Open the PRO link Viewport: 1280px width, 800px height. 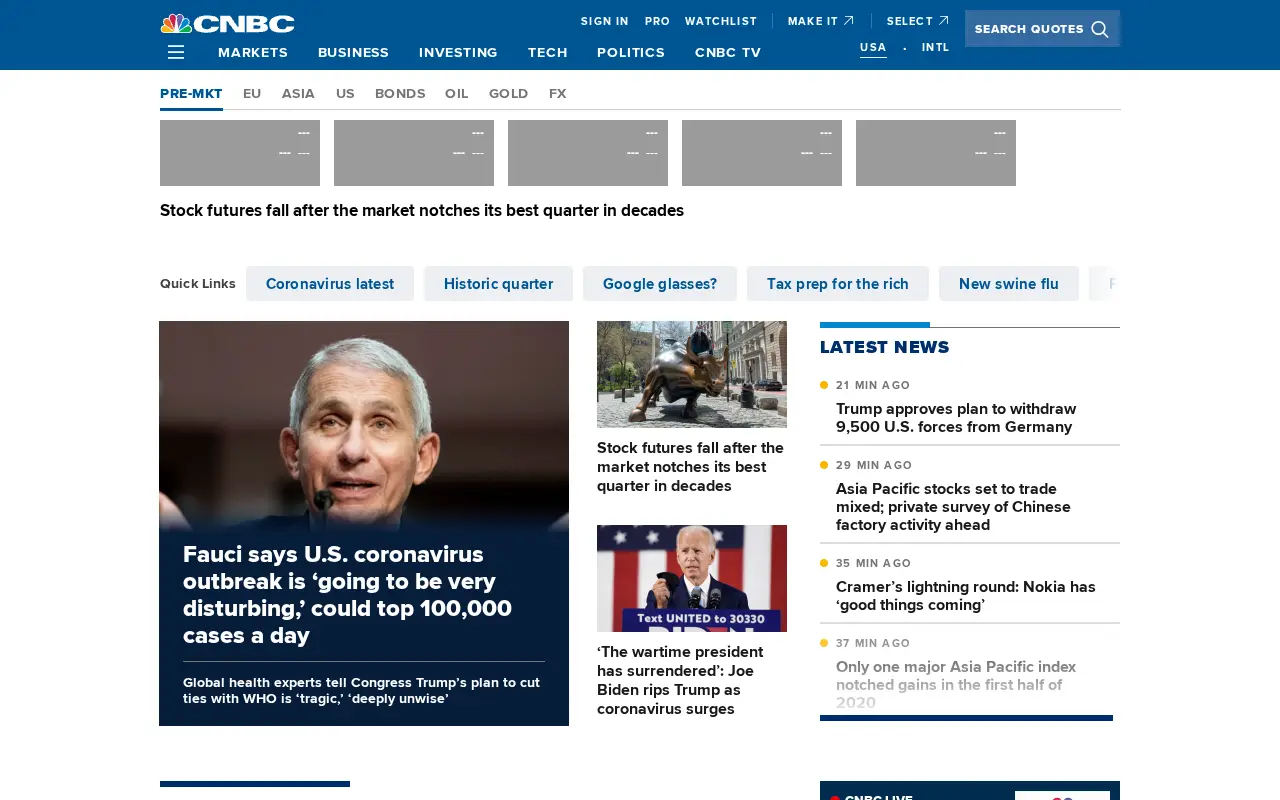click(657, 21)
